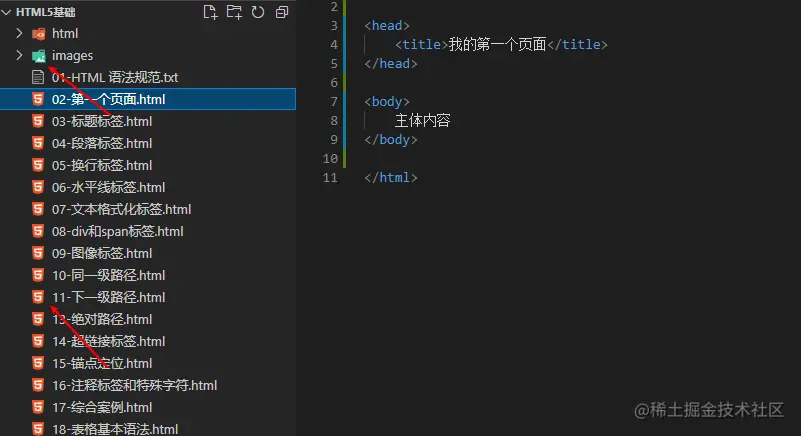Viewport: 801px width, 436px height.
Task: Click HTML5 icon beside 16-注释标签和特殊字符.html
Action: click(x=38, y=385)
